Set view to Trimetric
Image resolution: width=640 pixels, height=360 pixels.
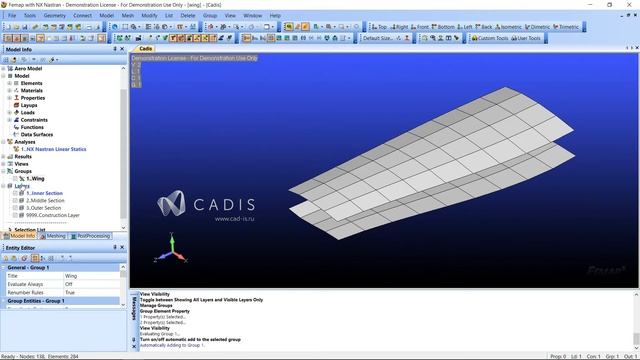click(x=566, y=27)
